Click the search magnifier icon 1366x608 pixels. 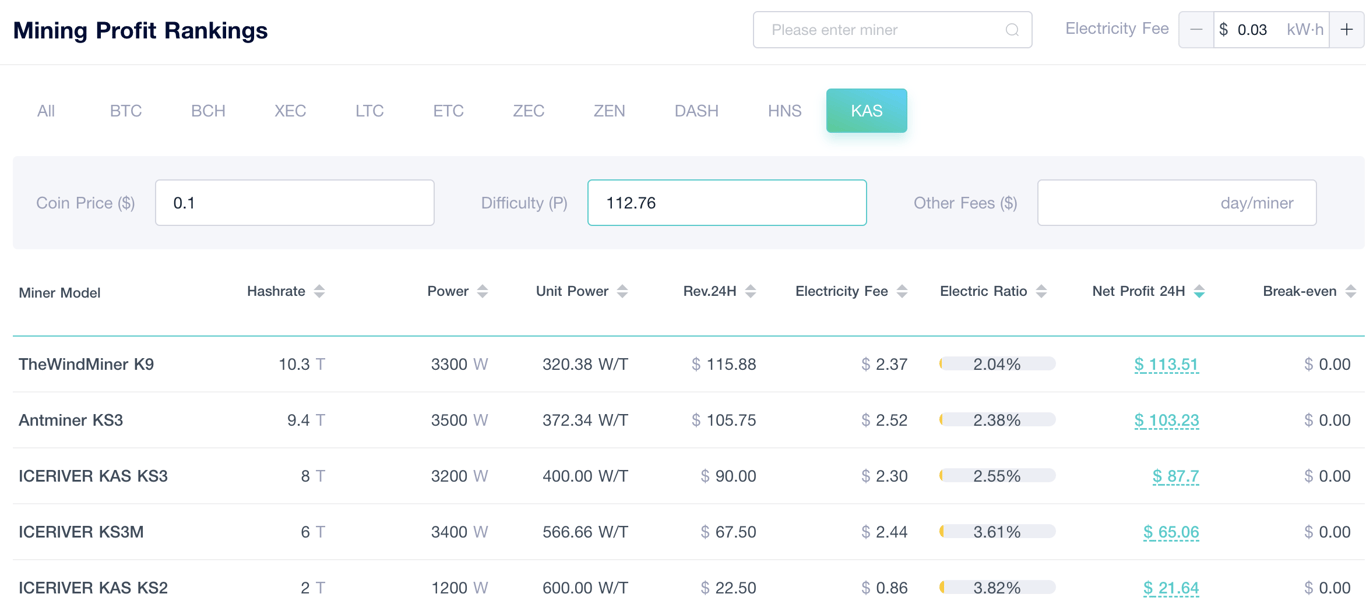1012,30
